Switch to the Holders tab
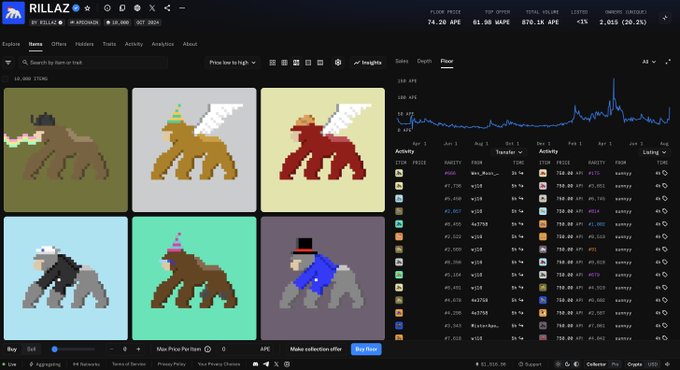This screenshot has width=680, height=370. 85,44
